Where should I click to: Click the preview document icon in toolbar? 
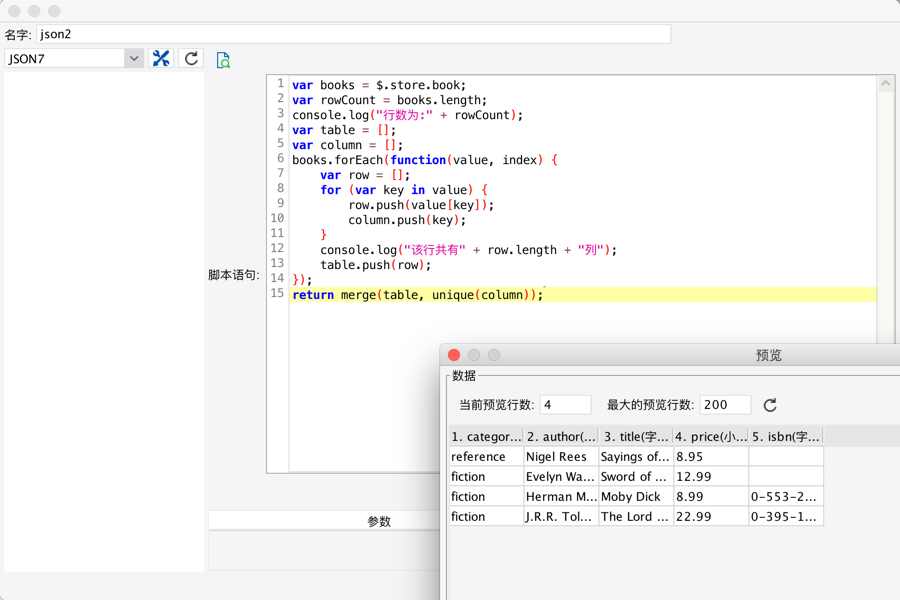coord(223,60)
